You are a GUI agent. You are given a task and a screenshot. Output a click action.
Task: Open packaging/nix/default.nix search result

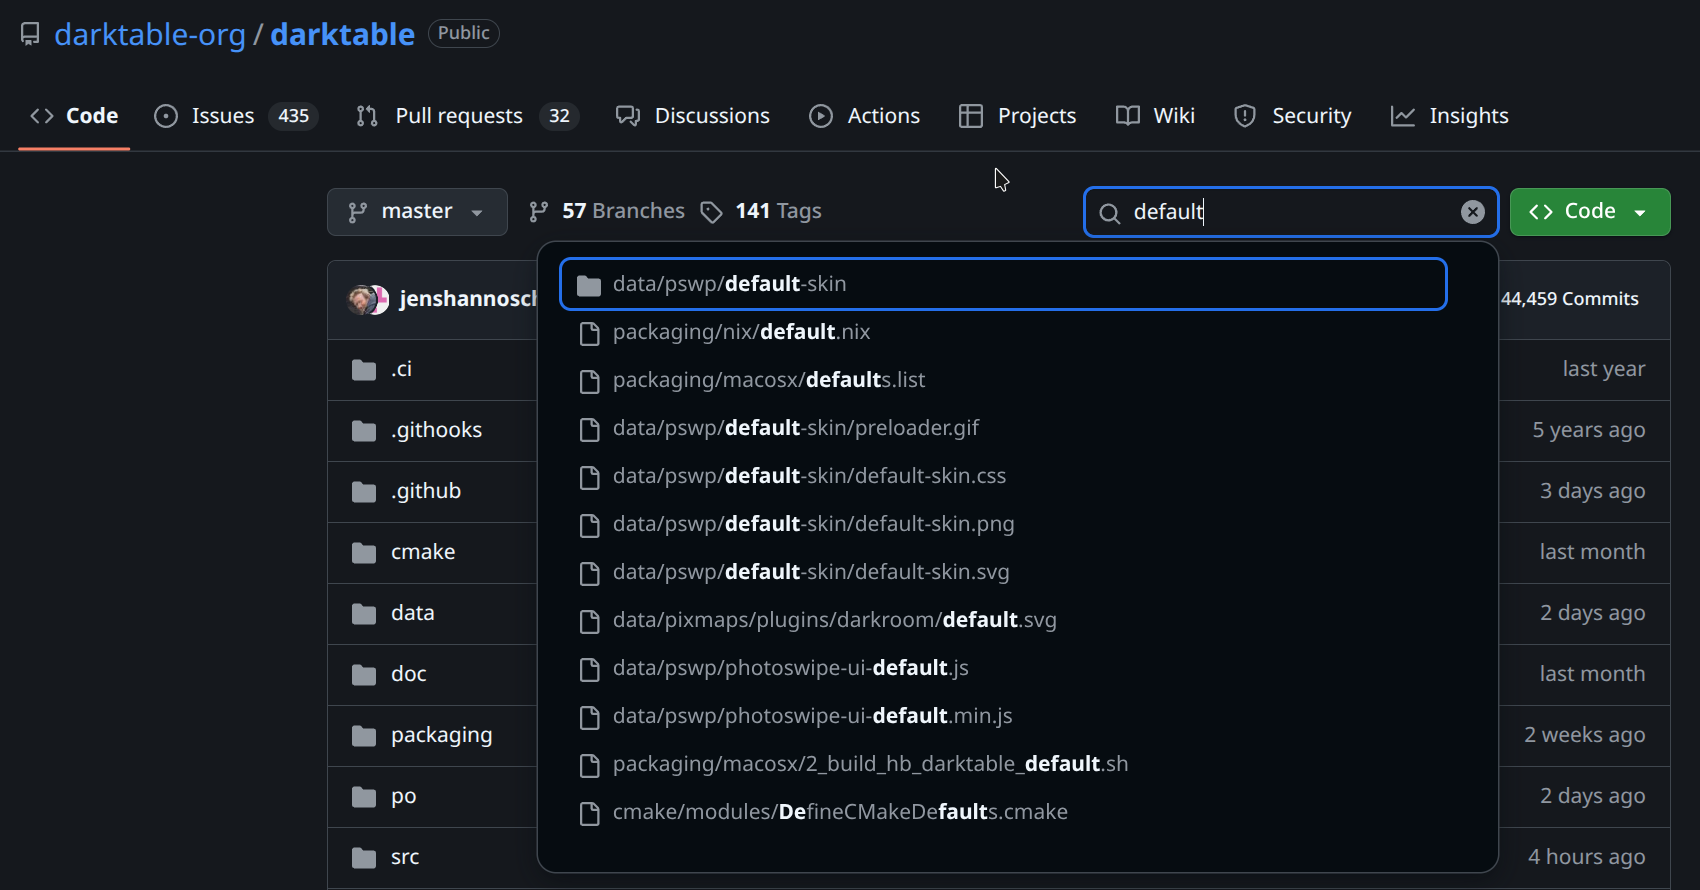click(741, 332)
